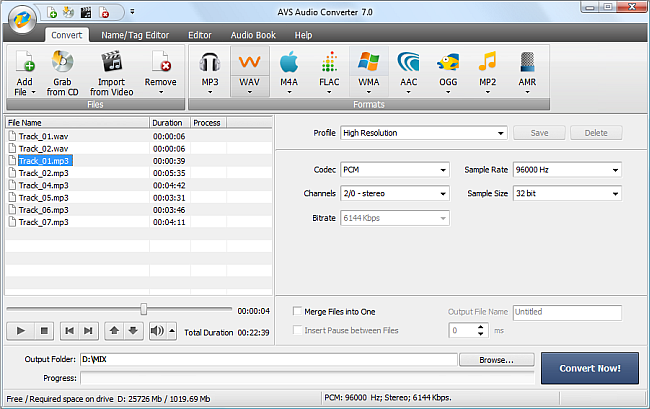Open the quick access toolbar customize arrow
The width and height of the screenshot is (650, 409).
click(x=132, y=12)
